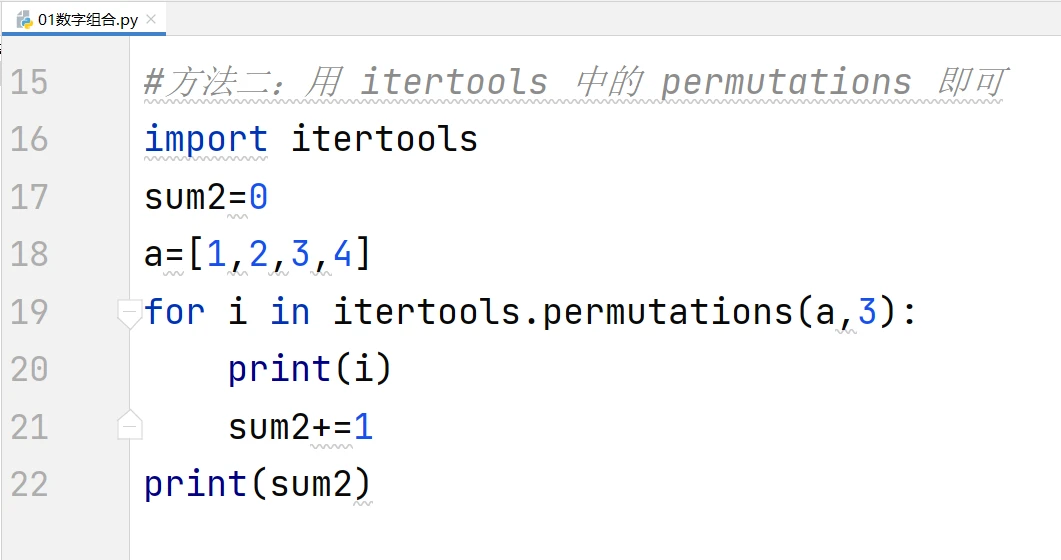Place cursor in the comment on line 15

574,82
